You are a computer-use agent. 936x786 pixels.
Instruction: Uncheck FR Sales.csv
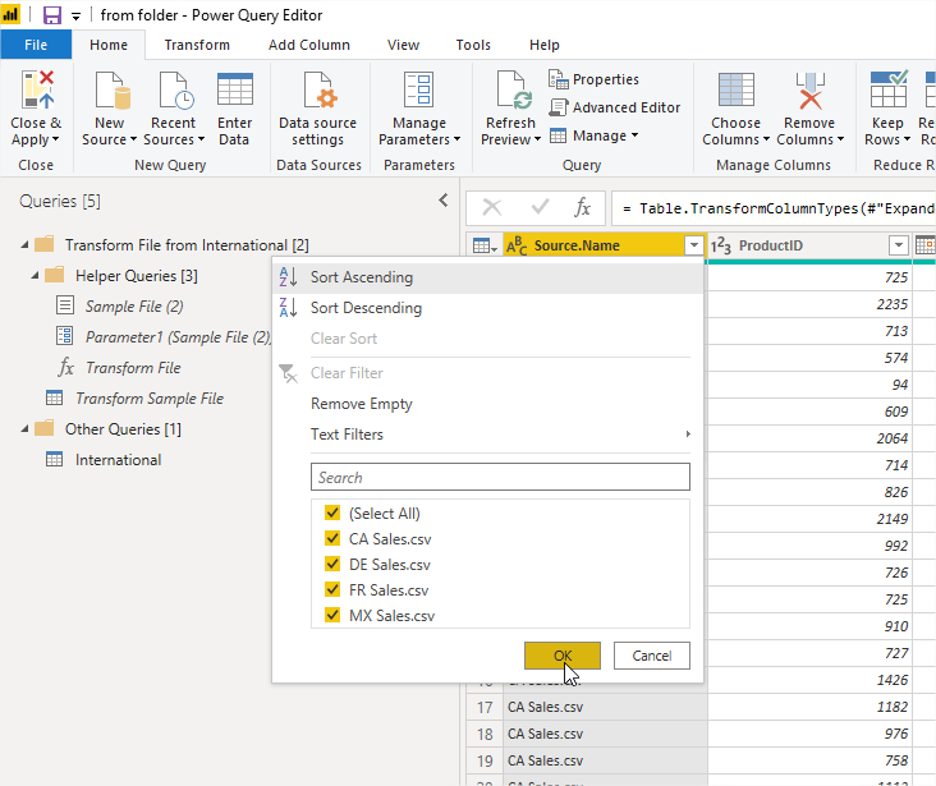click(332, 590)
